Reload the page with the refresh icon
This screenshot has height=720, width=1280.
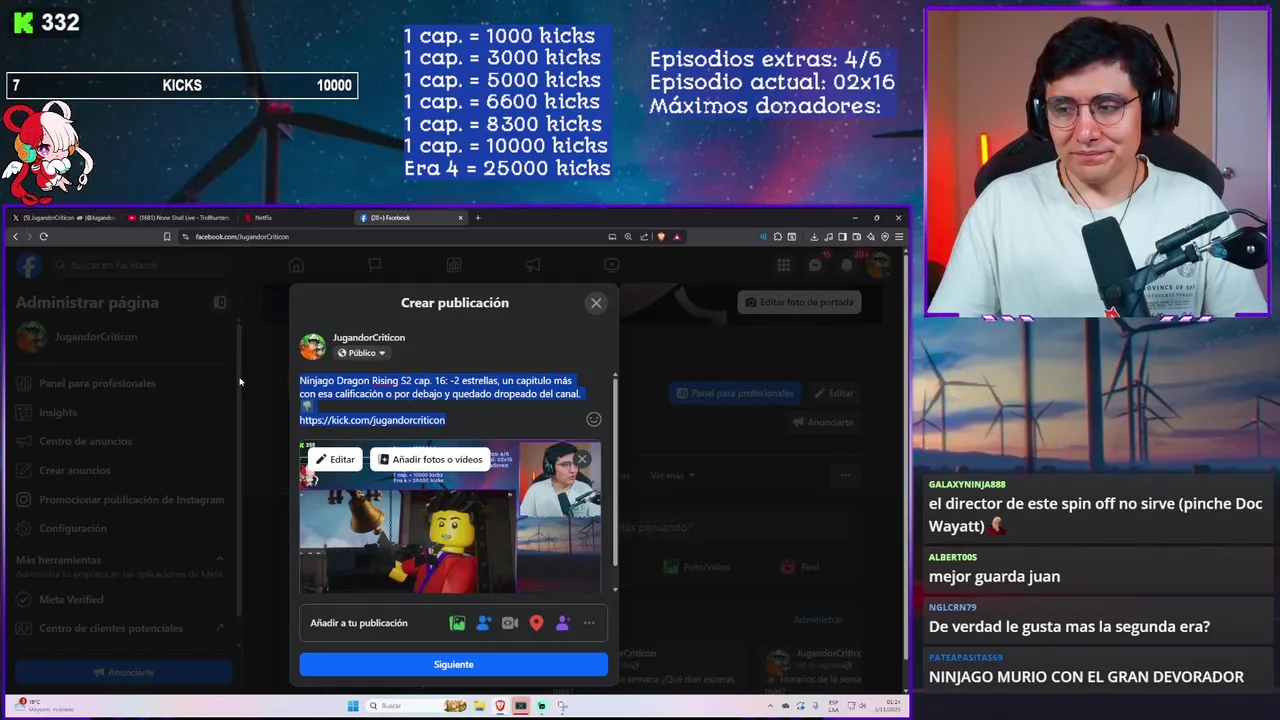pos(44,237)
